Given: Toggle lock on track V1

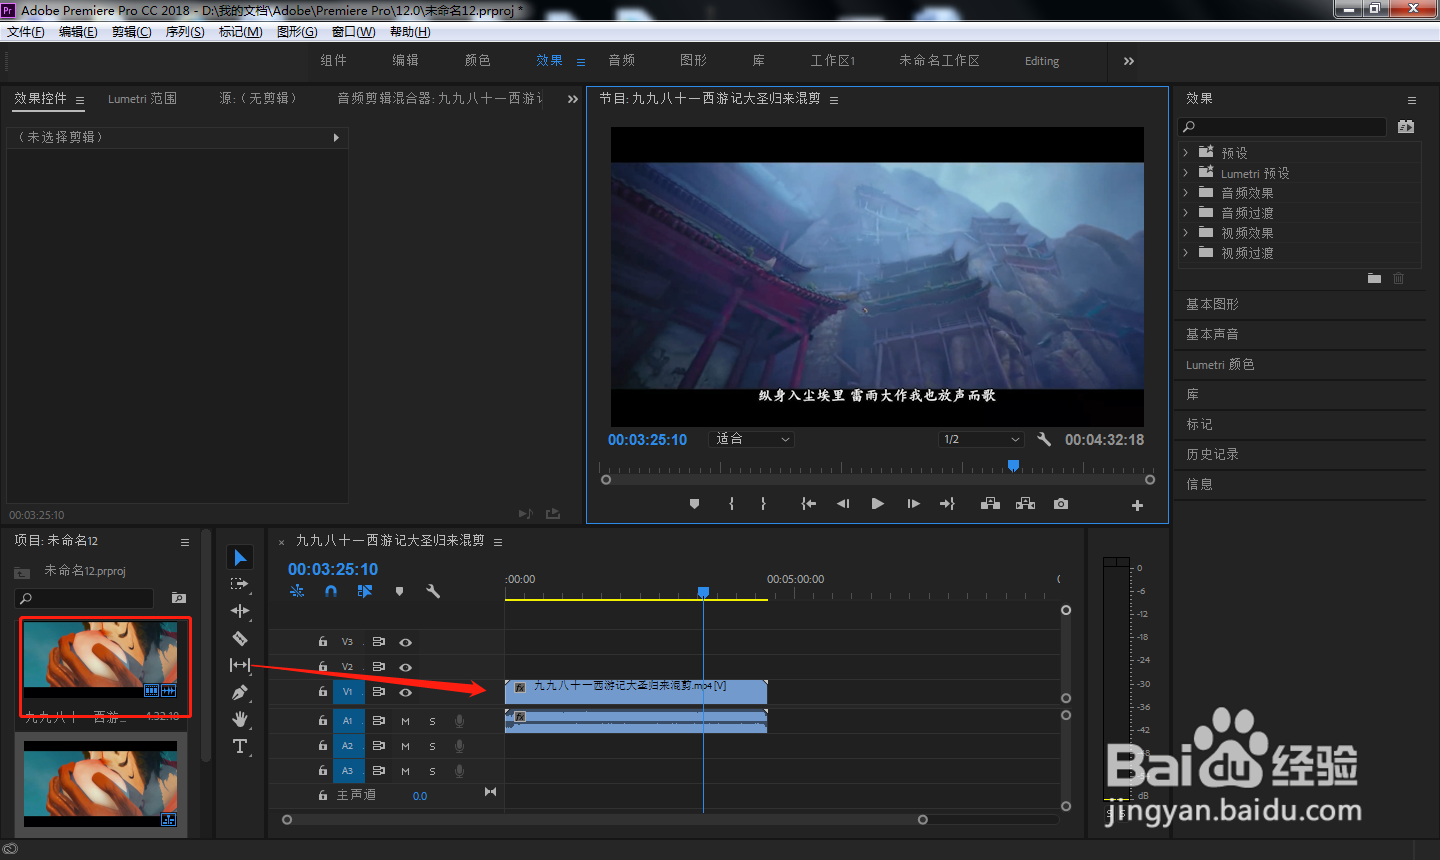Looking at the screenshot, I should point(322,692).
